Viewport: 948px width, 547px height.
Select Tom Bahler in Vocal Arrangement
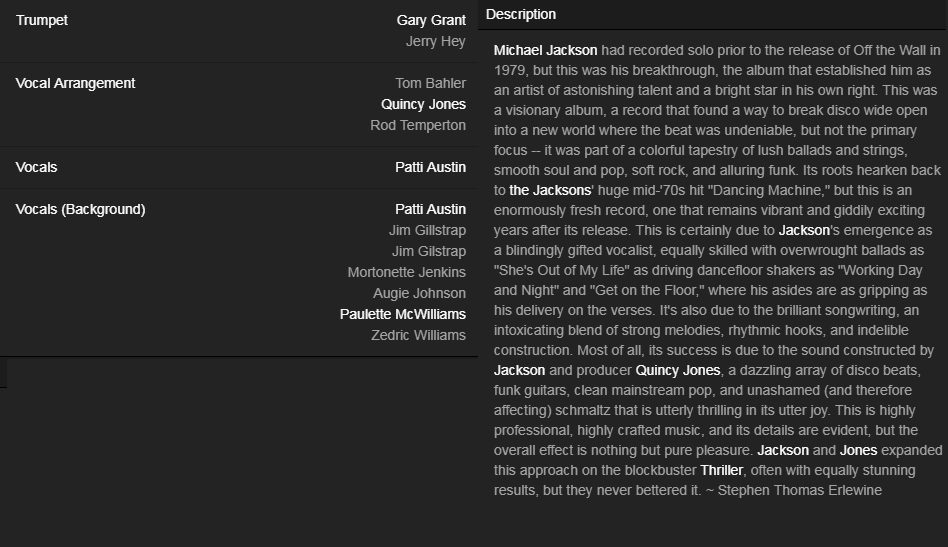[430, 83]
